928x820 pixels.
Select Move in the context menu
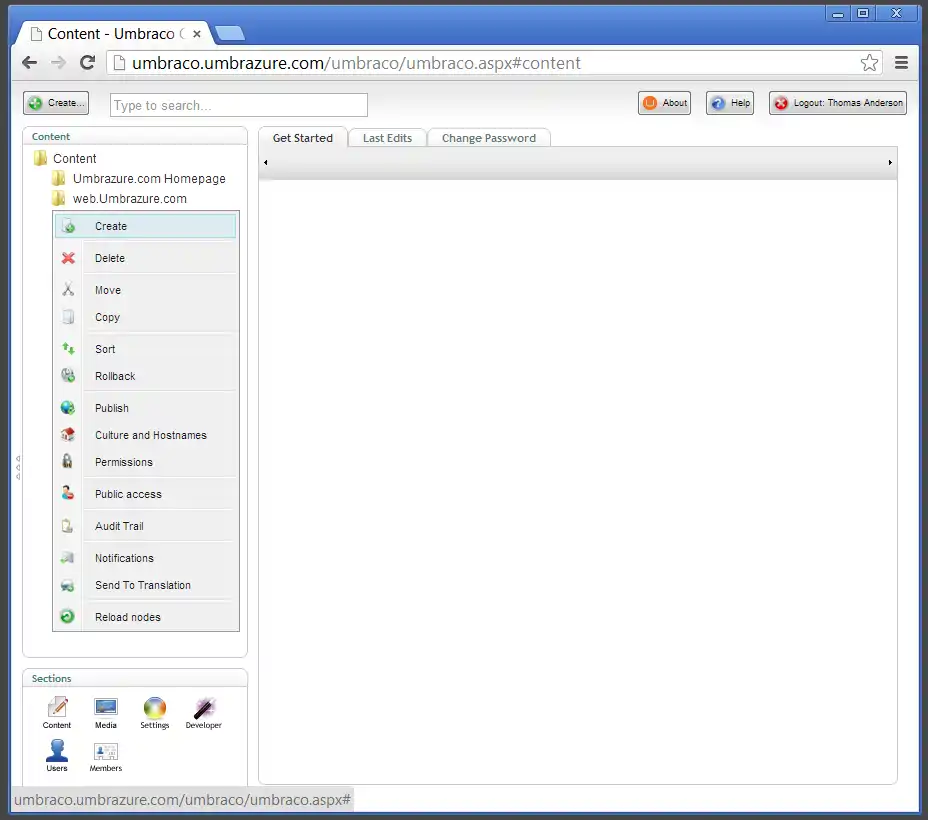tap(145, 290)
